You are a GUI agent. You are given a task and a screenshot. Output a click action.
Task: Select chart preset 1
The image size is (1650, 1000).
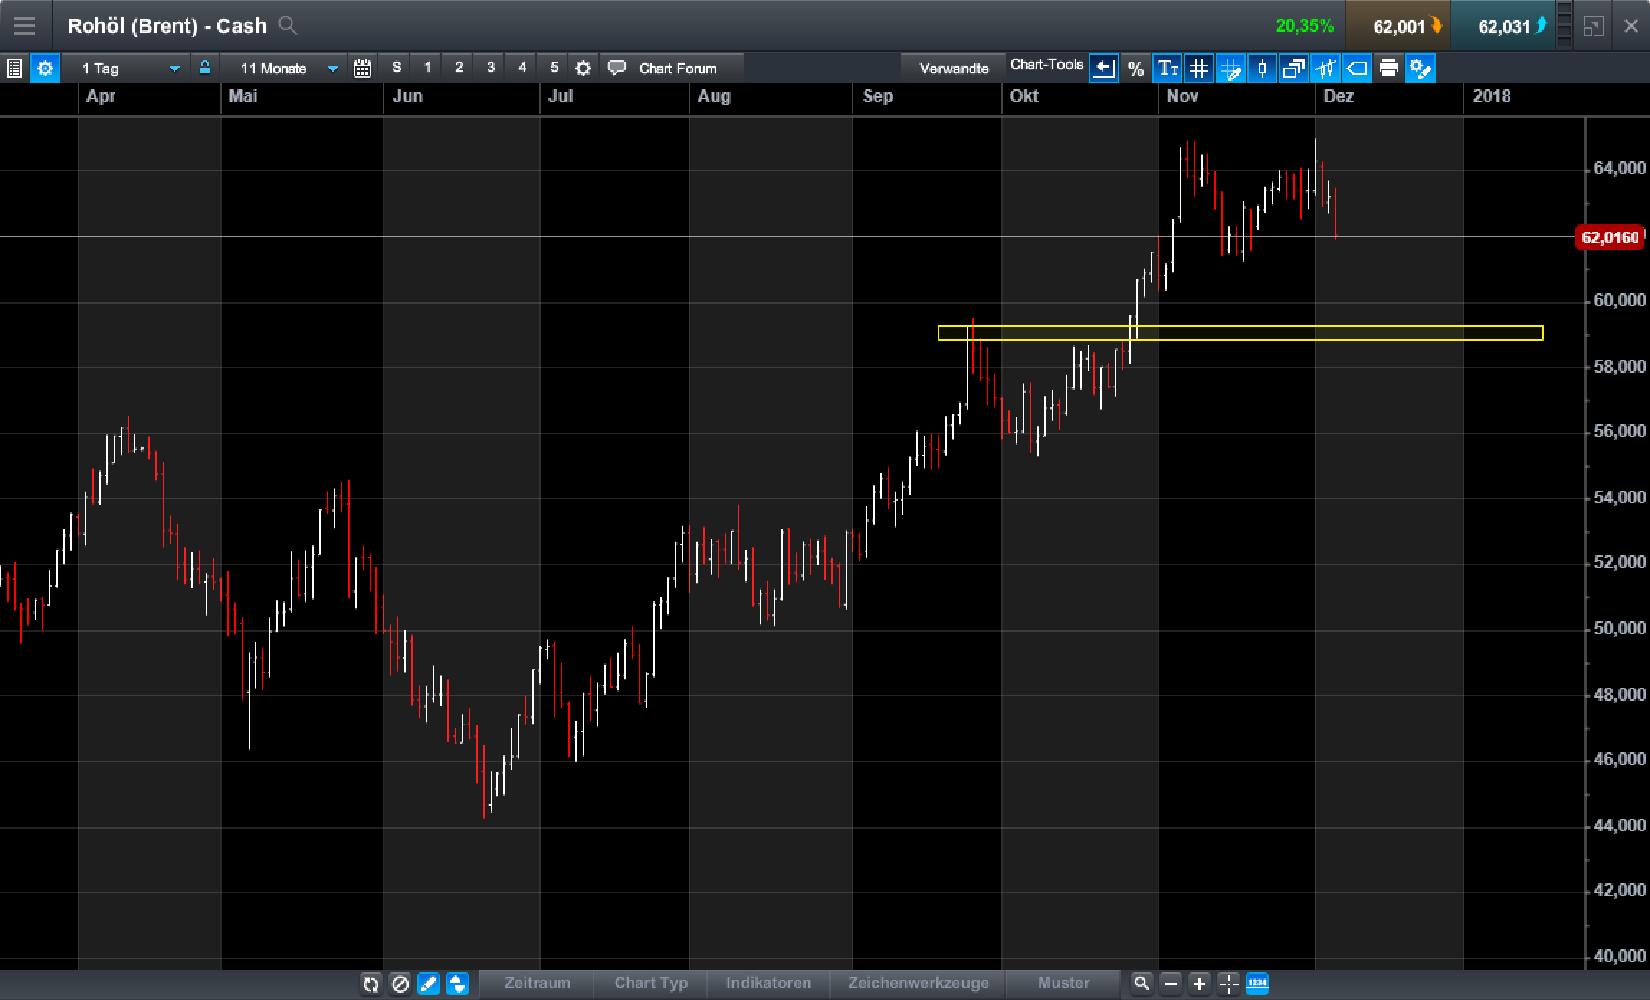(x=428, y=68)
